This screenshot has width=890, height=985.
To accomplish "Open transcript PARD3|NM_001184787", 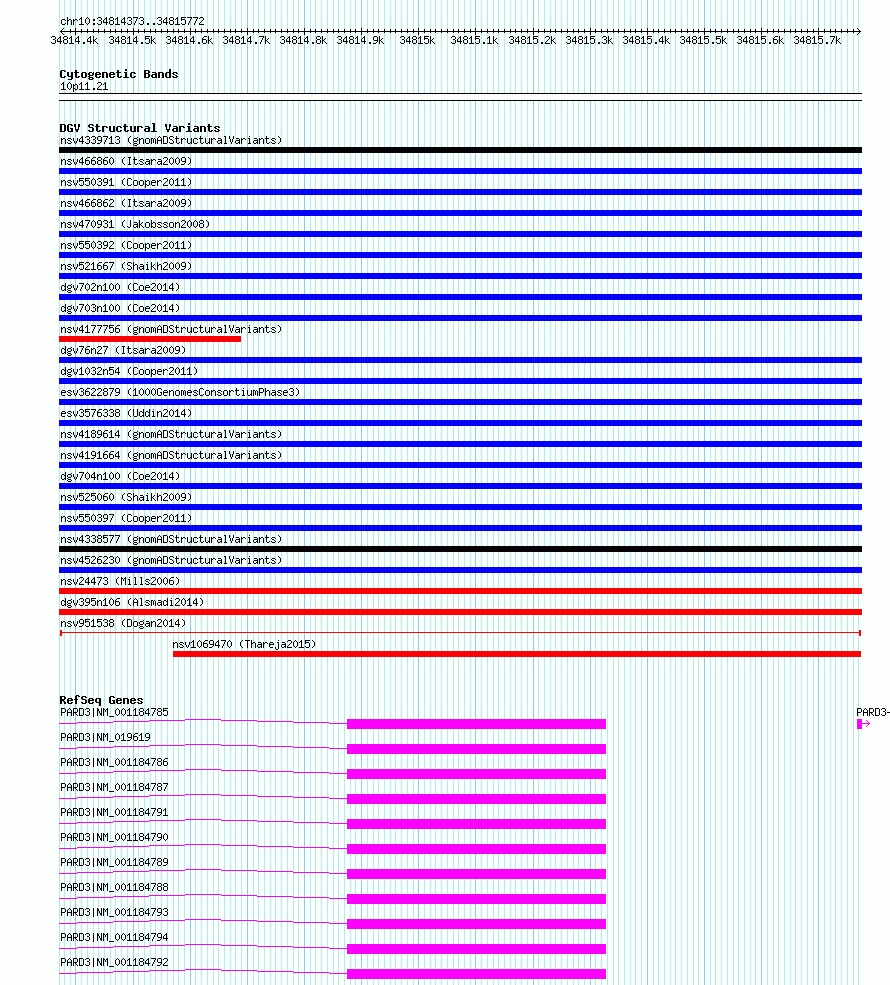I will [114, 788].
